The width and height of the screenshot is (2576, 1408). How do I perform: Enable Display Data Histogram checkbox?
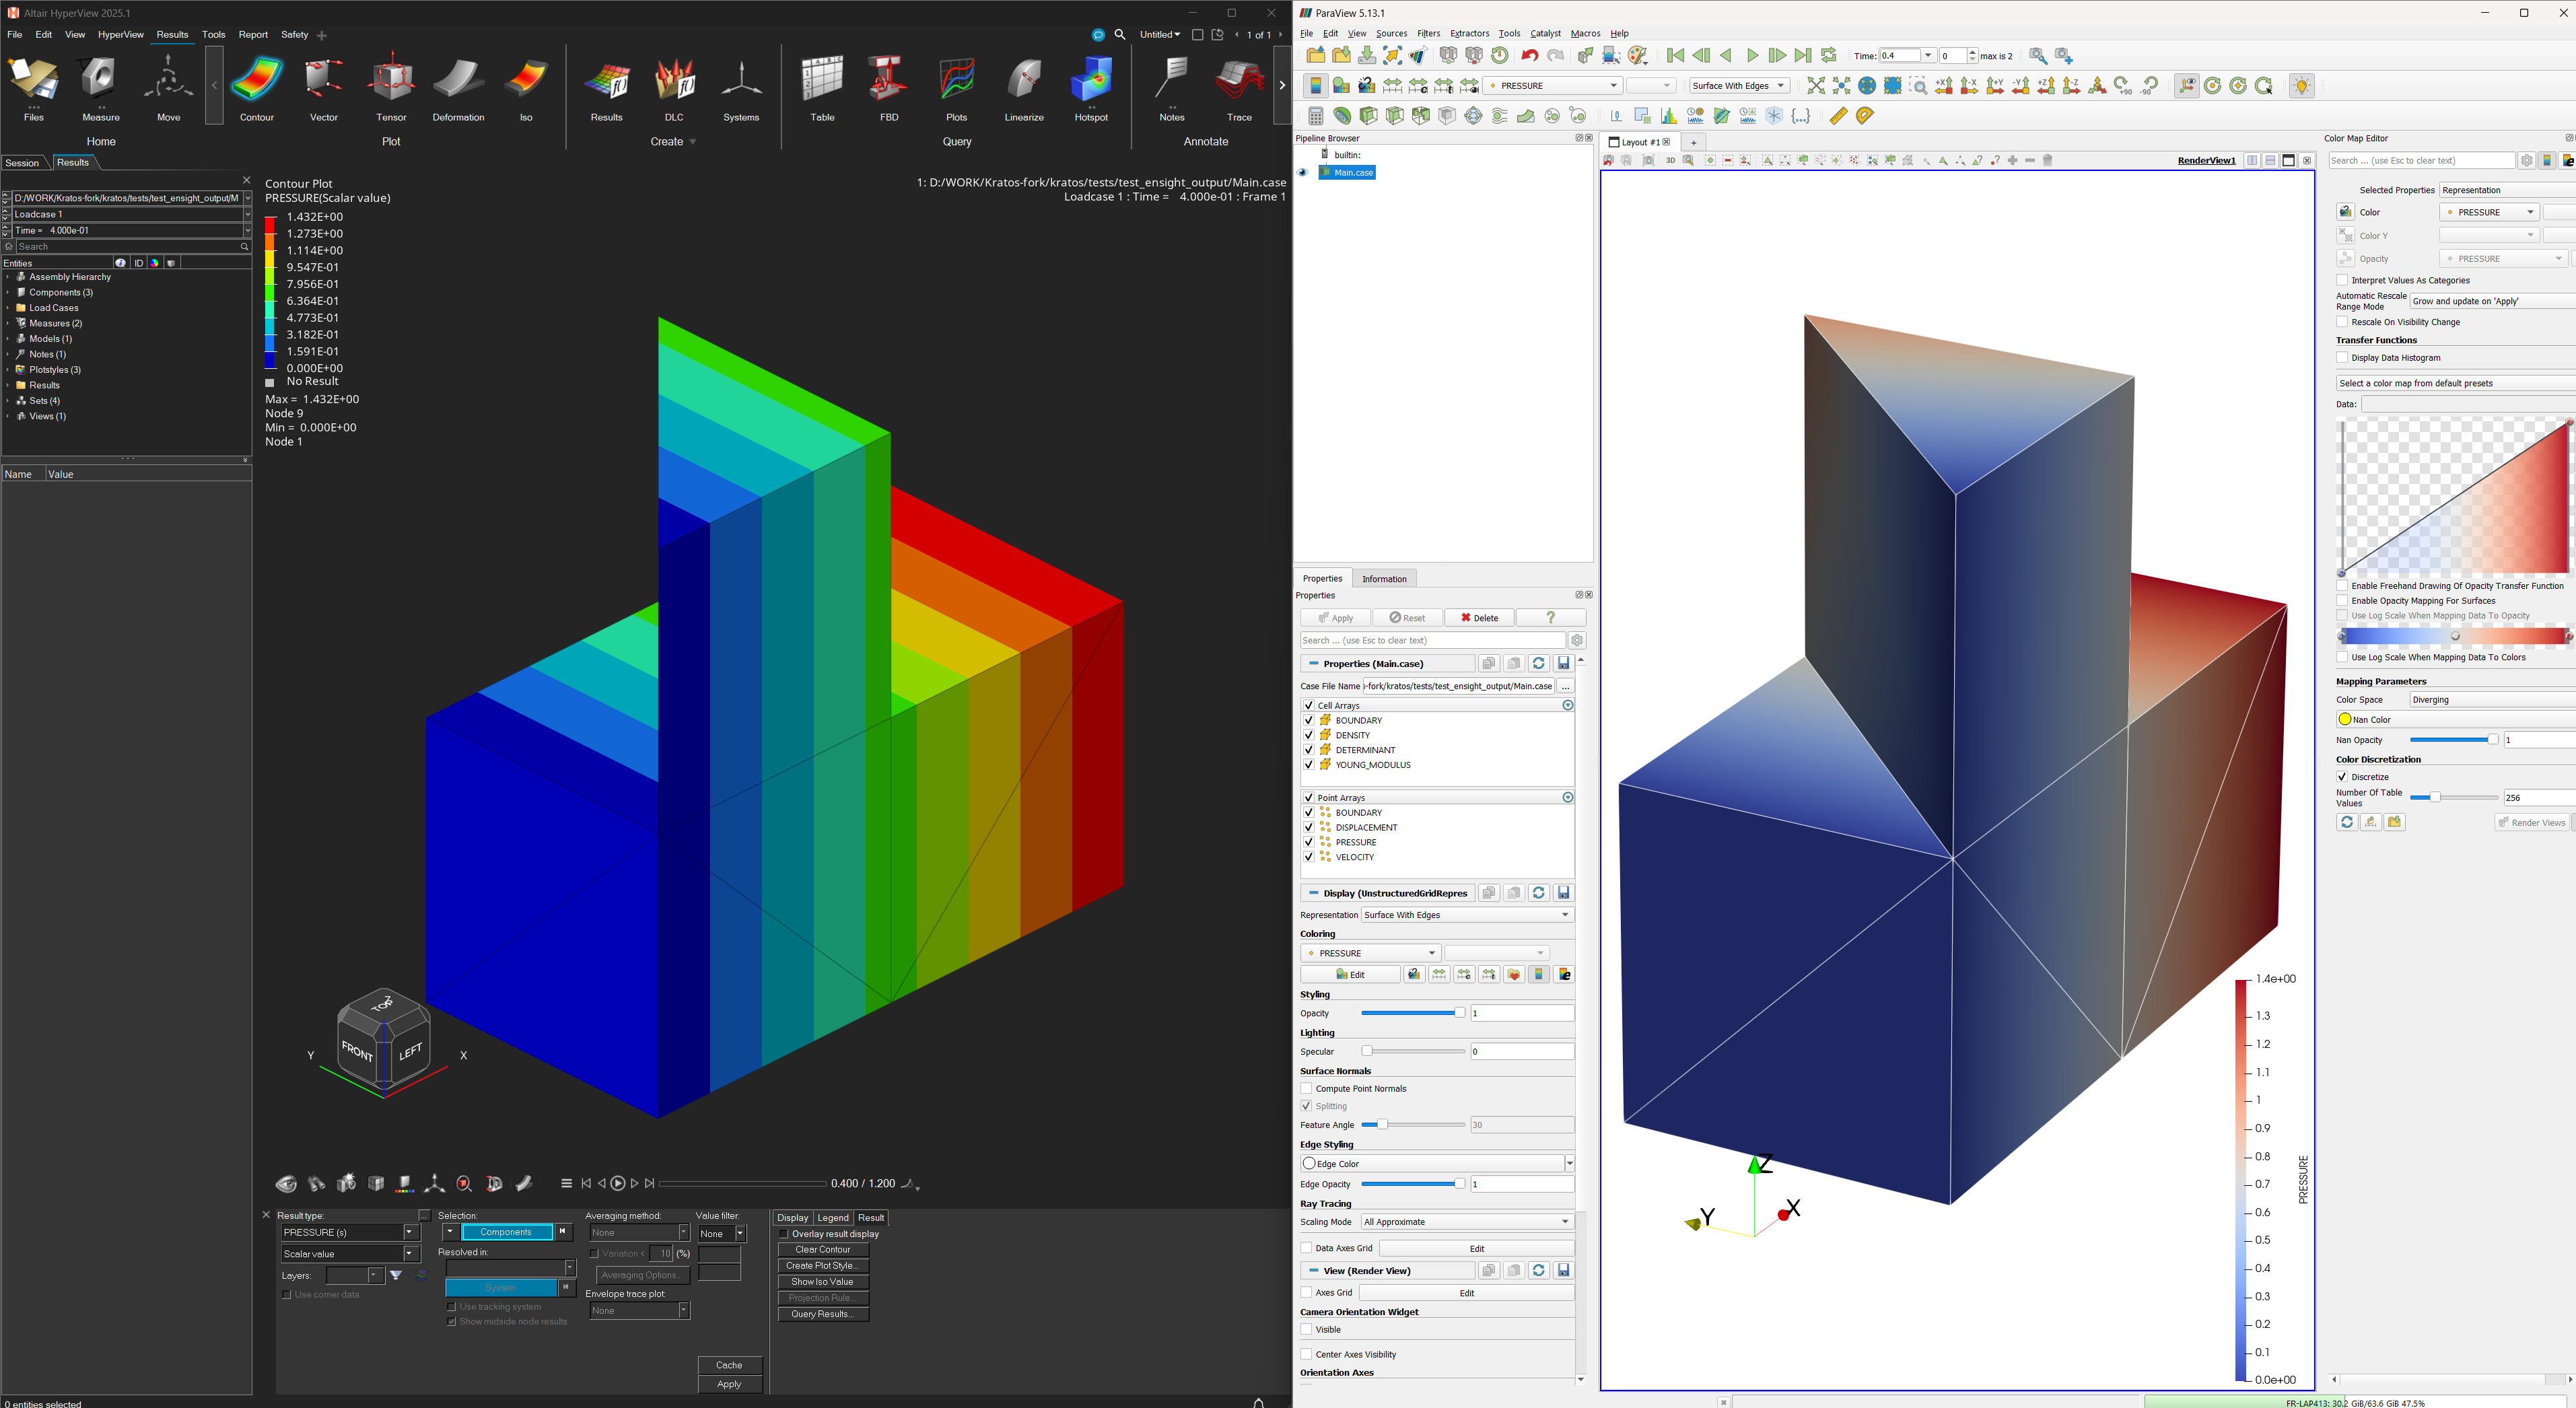point(2342,358)
